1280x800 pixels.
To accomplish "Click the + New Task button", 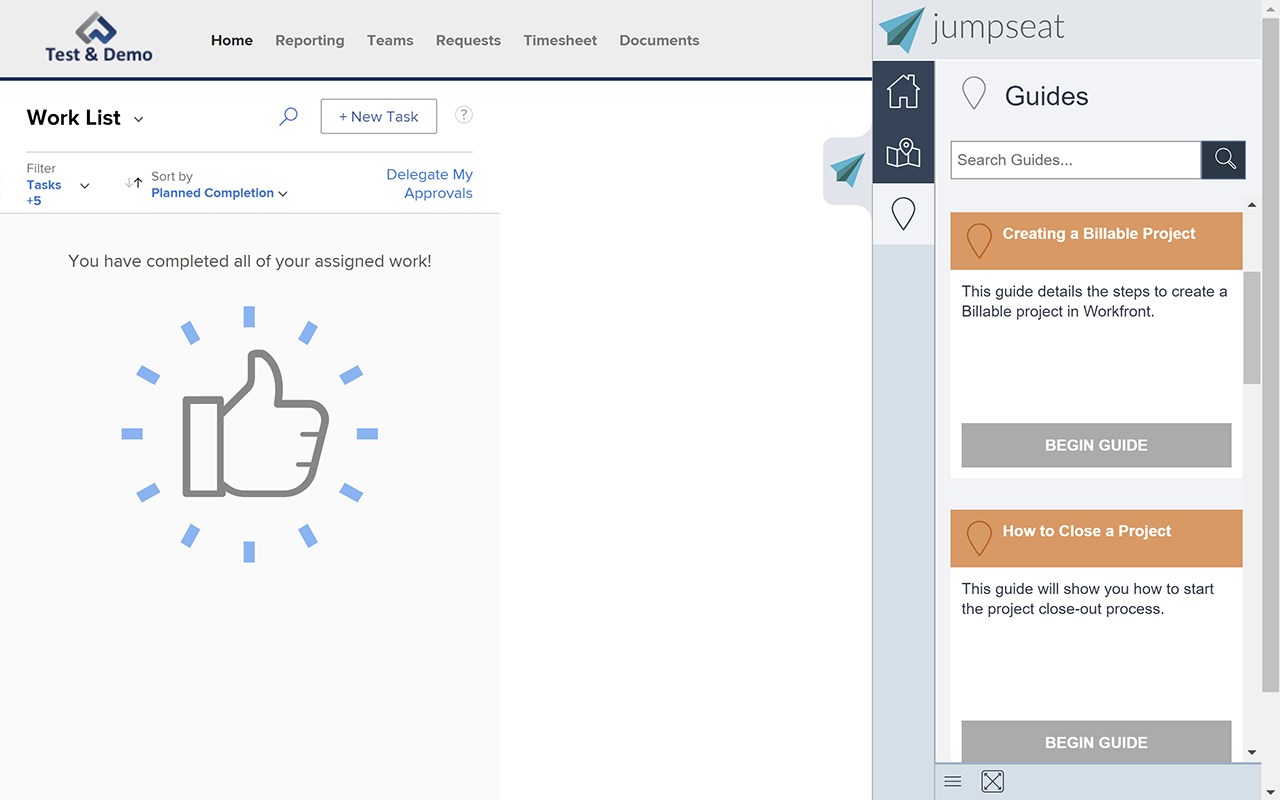I will coord(378,116).
